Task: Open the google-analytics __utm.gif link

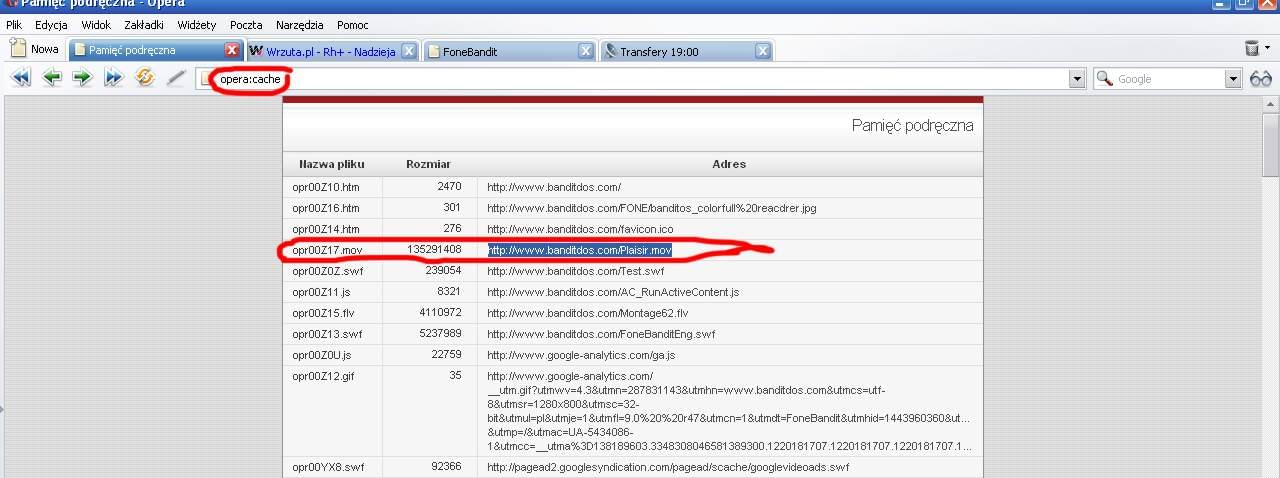Action: point(729,411)
